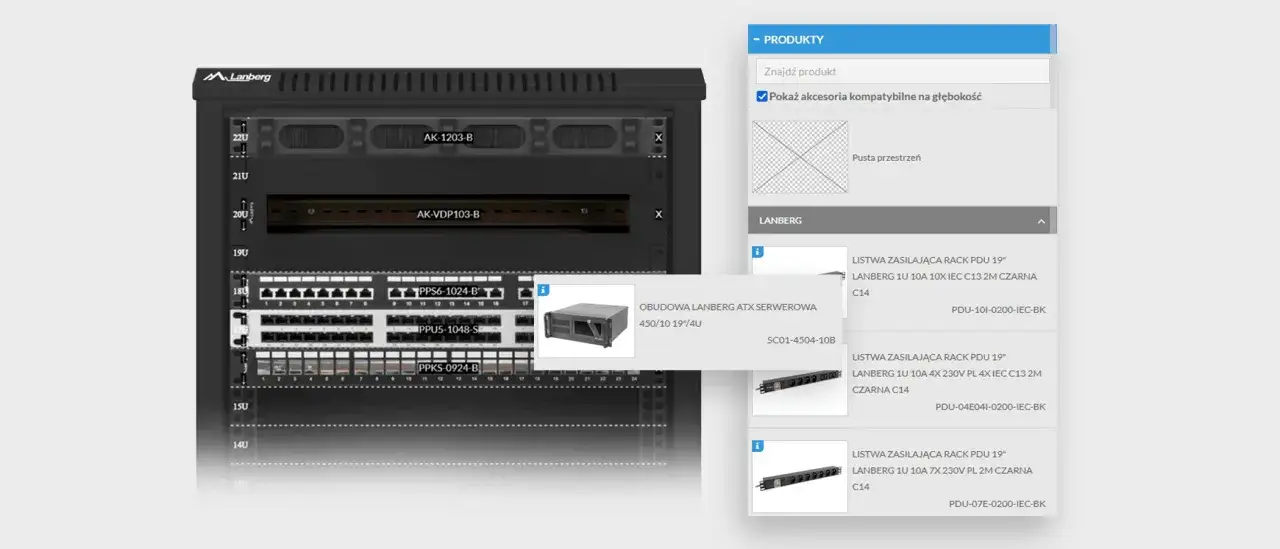1280x549 pixels.
Task: Click the AK-VDP103-B panel in rack
Action: click(448, 214)
